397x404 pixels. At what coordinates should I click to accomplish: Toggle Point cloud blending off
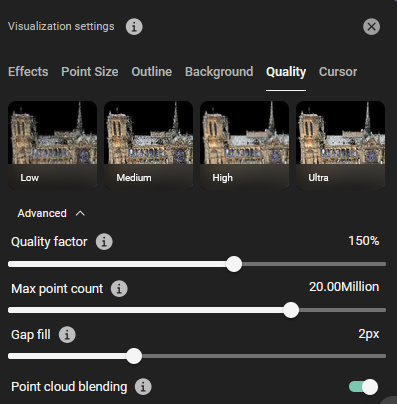click(x=363, y=387)
